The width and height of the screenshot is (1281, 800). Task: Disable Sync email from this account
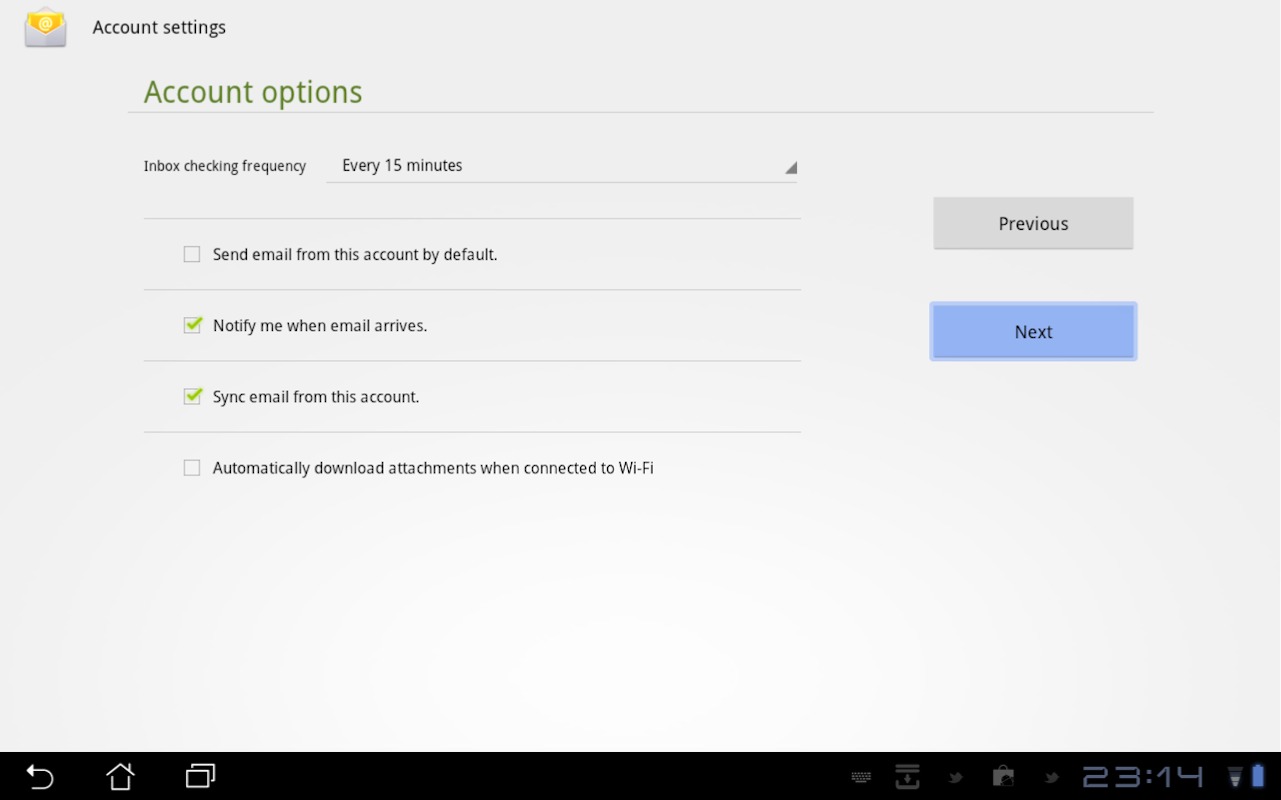[192, 397]
